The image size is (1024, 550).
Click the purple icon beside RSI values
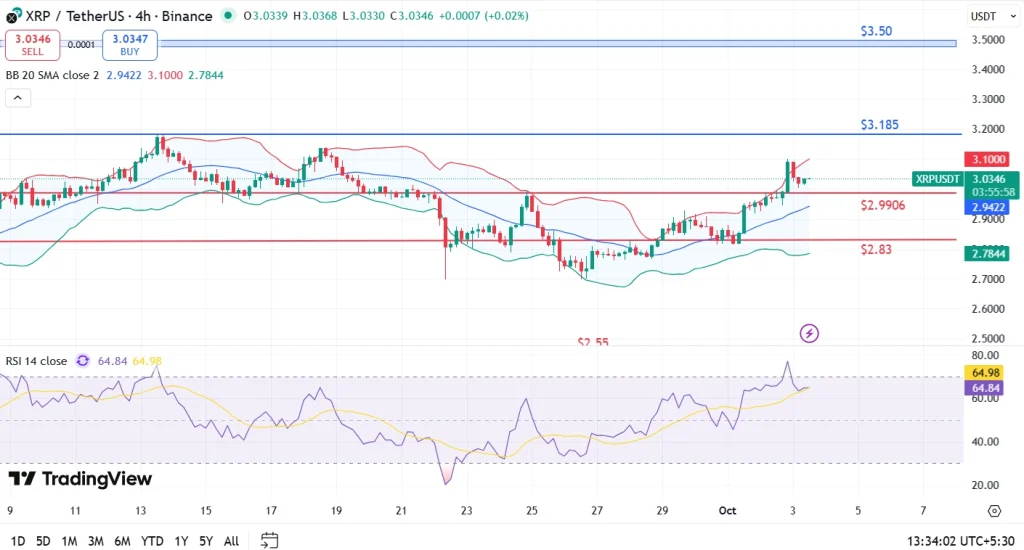coord(83,361)
